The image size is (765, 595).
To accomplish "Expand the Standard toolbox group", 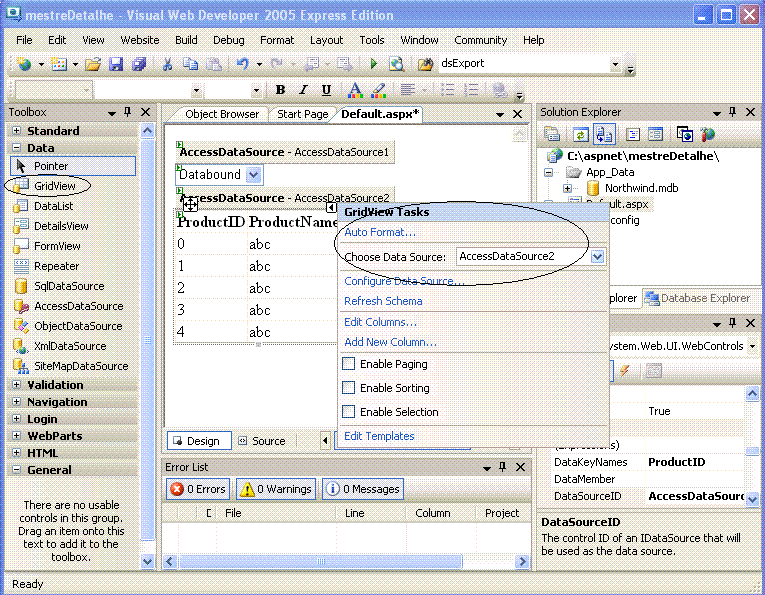I will 17,131.
